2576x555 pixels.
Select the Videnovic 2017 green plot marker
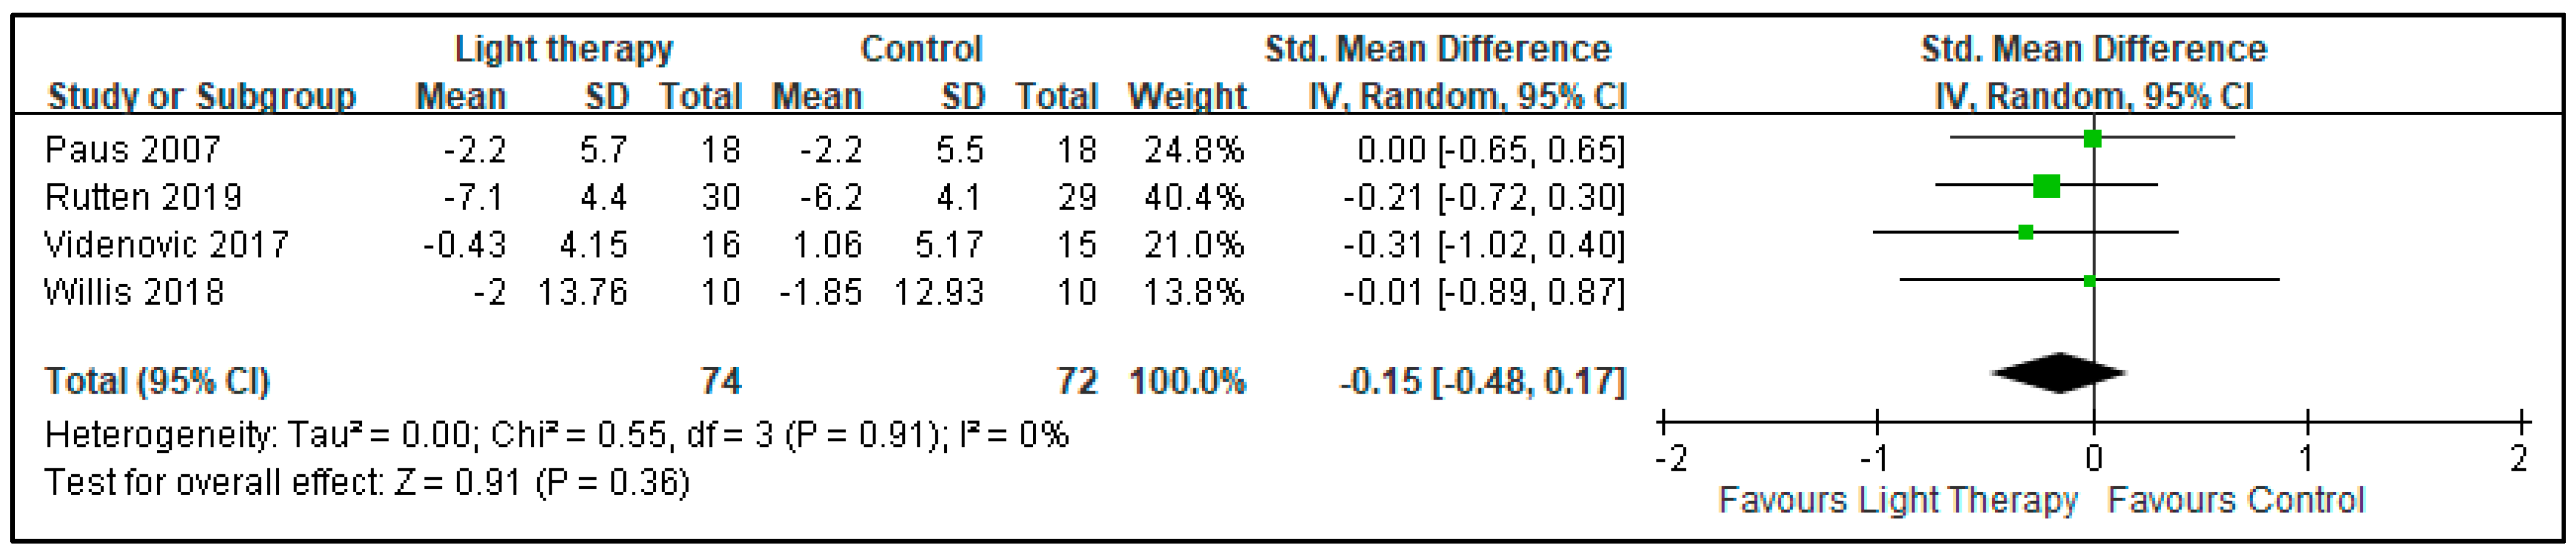[x=2026, y=232]
